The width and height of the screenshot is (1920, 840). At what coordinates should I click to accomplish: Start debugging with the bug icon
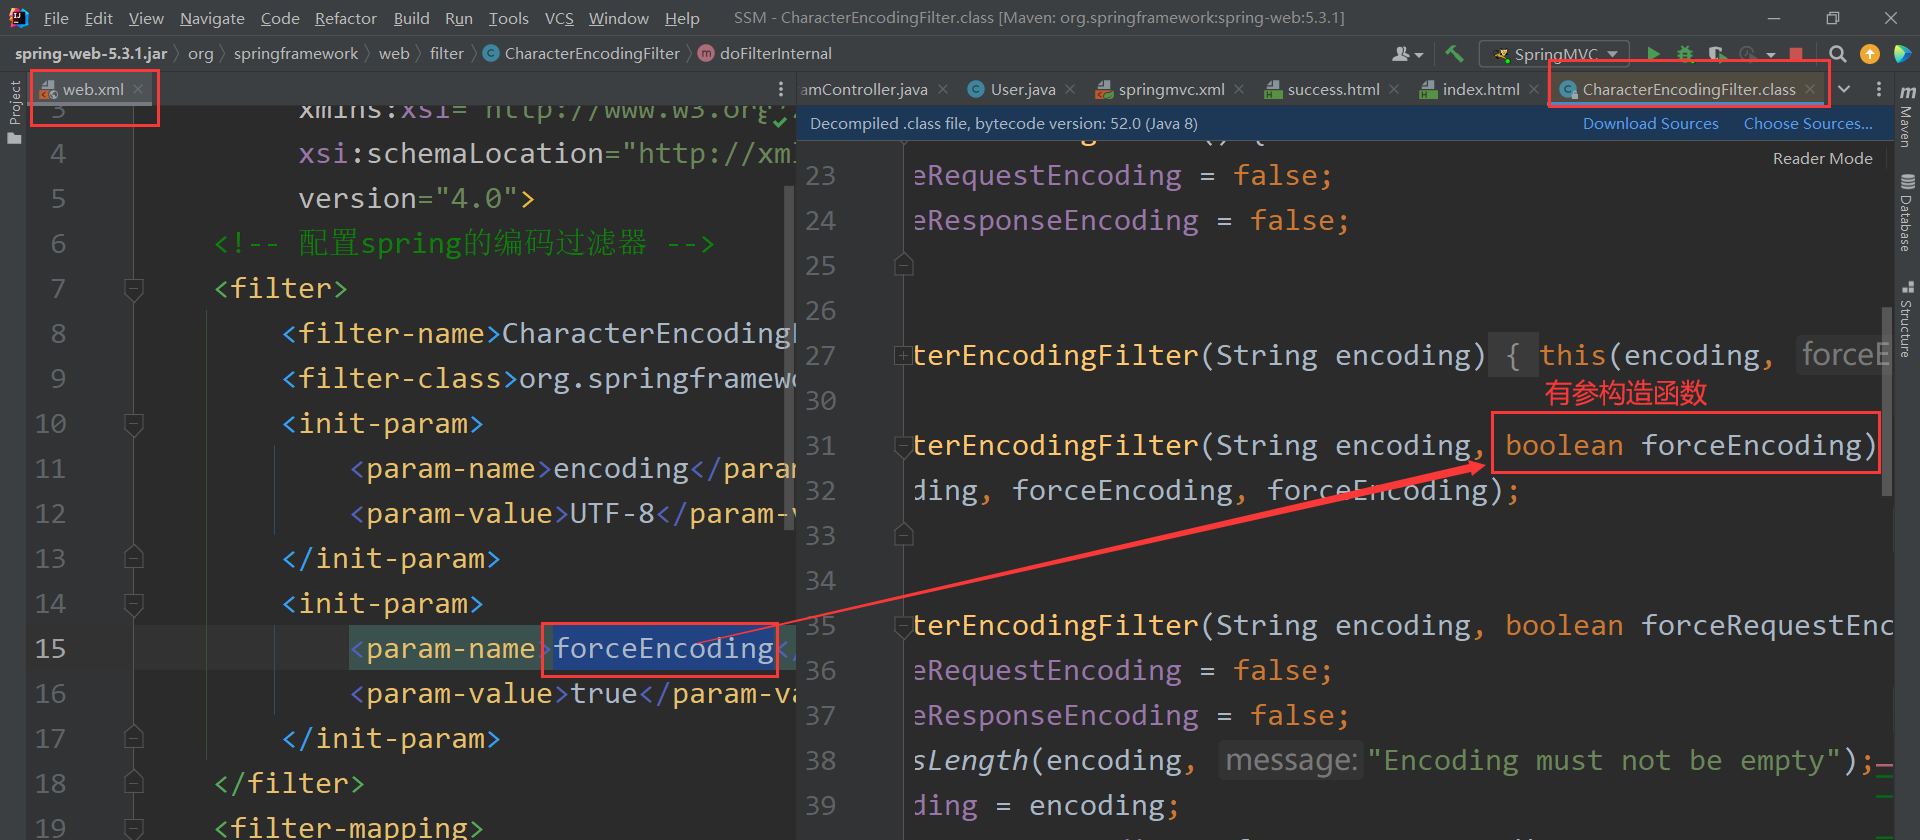coord(1685,54)
